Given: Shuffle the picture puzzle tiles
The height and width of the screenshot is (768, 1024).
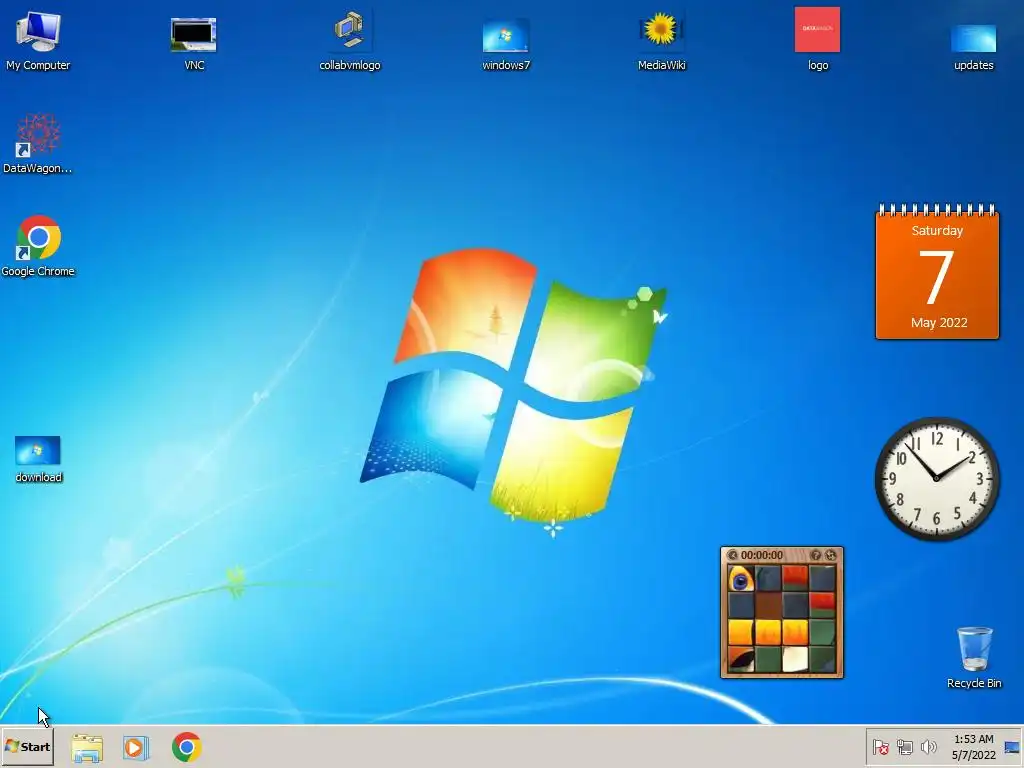Looking at the screenshot, I should [831, 555].
